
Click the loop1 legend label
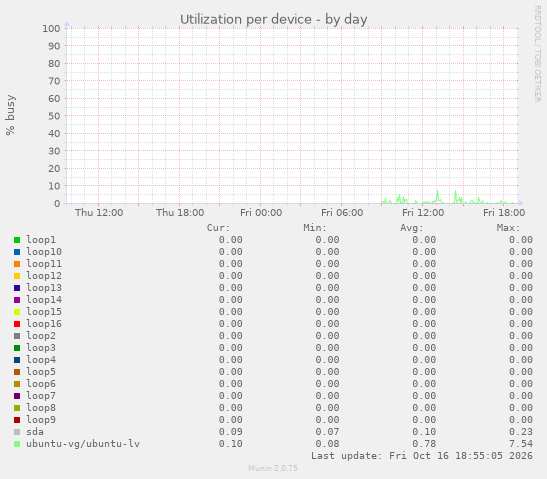41,240
